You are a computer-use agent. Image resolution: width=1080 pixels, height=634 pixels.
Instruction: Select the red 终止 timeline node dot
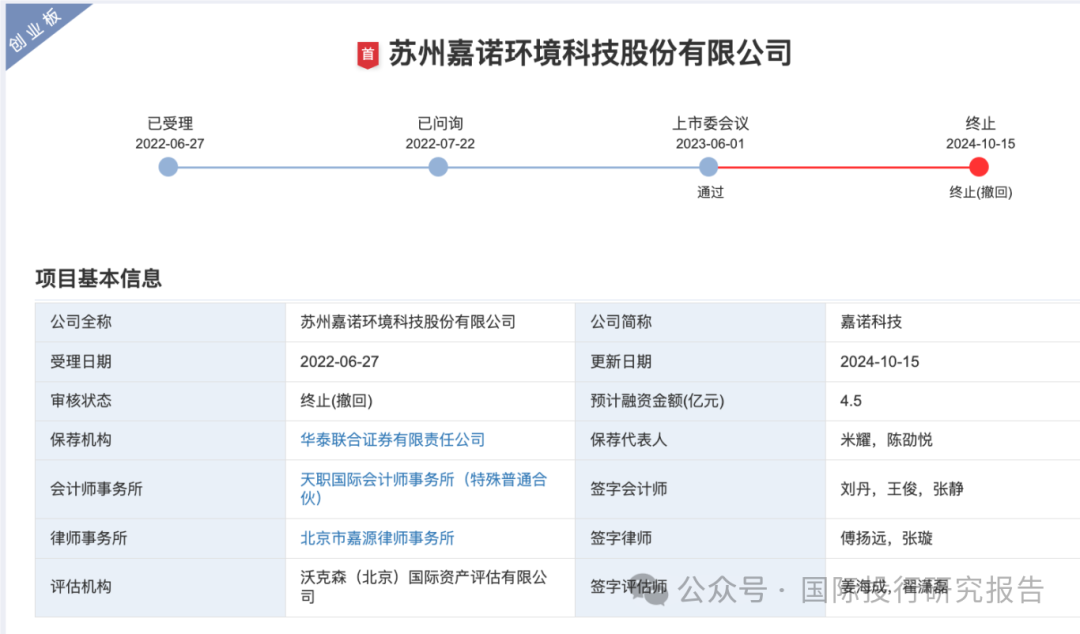(979, 167)
